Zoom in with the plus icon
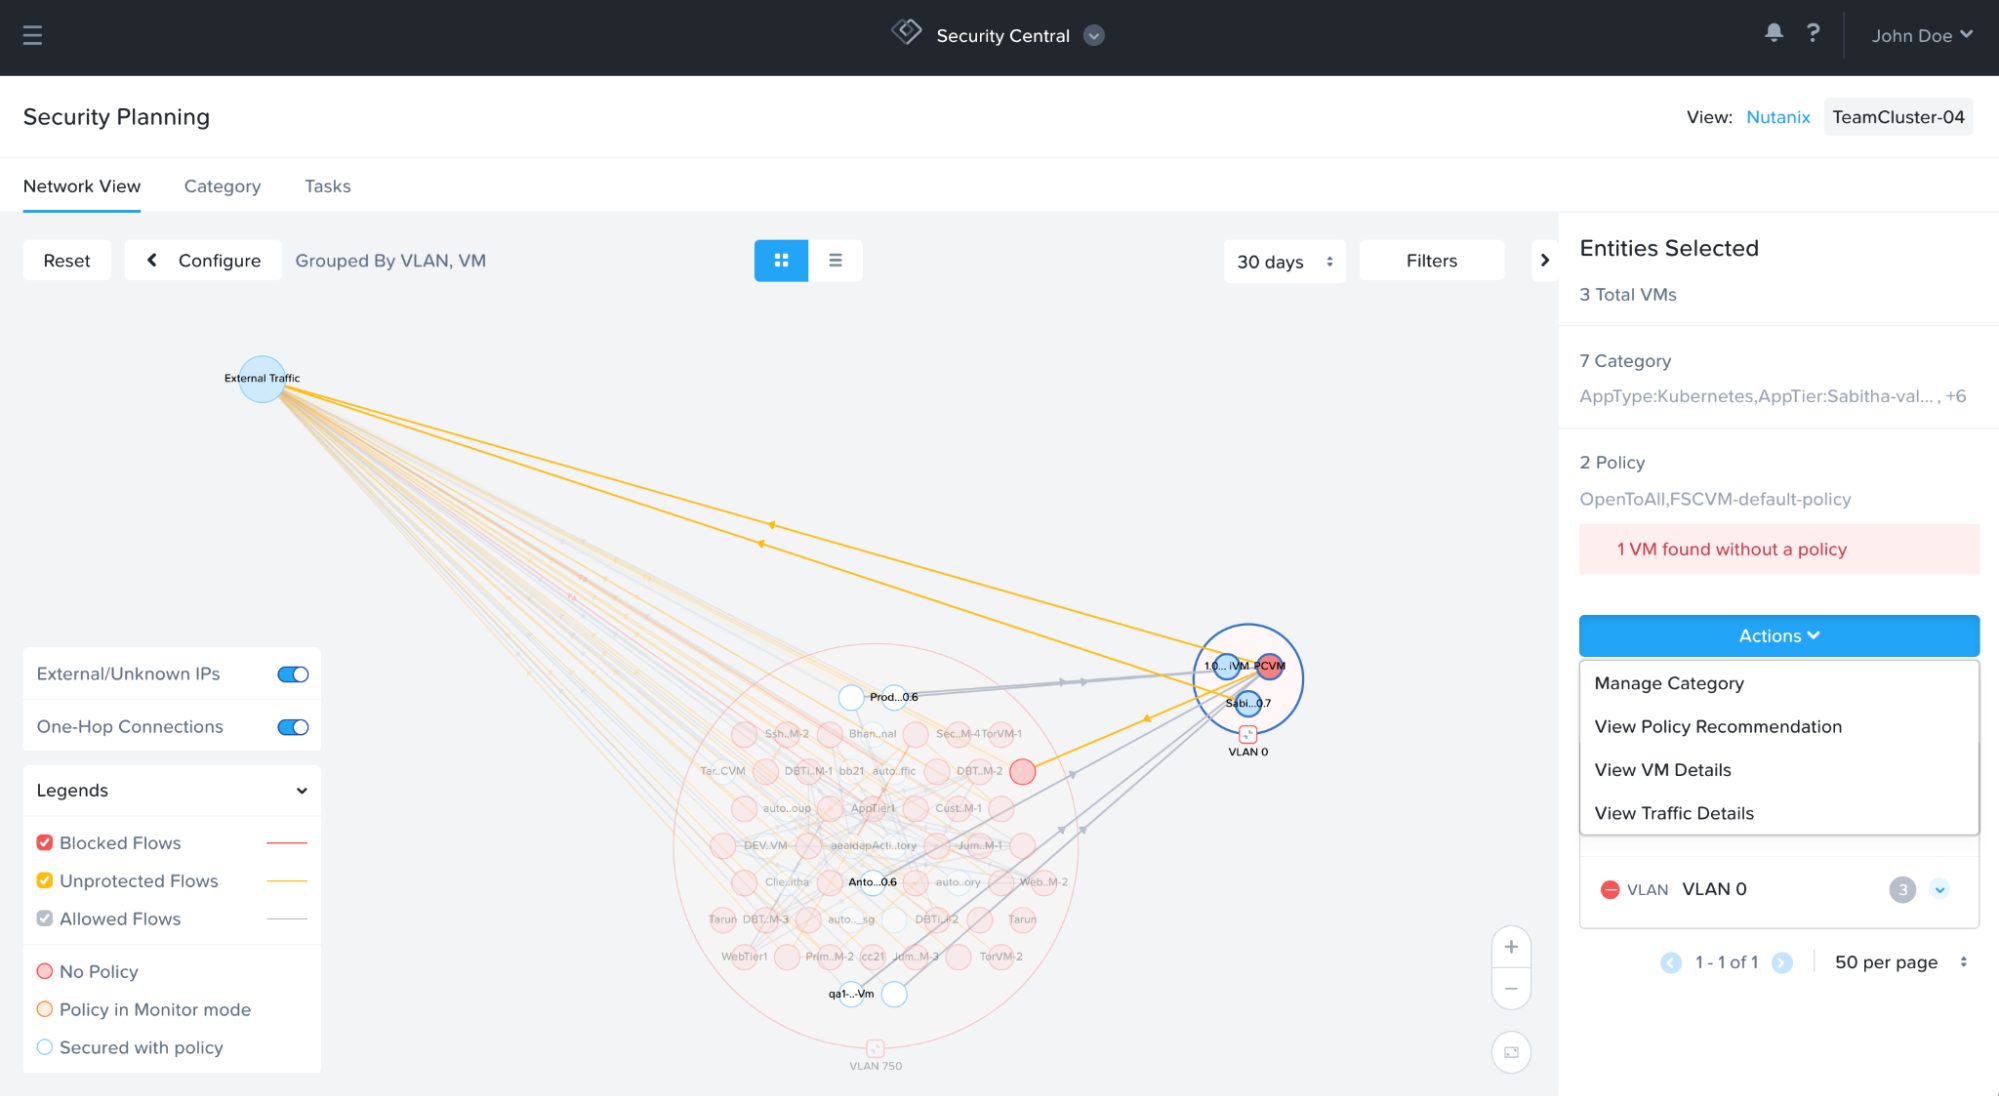The height and width of the screenshot is (1097, 1999). pyautogui.click(x=1511, y=946)
